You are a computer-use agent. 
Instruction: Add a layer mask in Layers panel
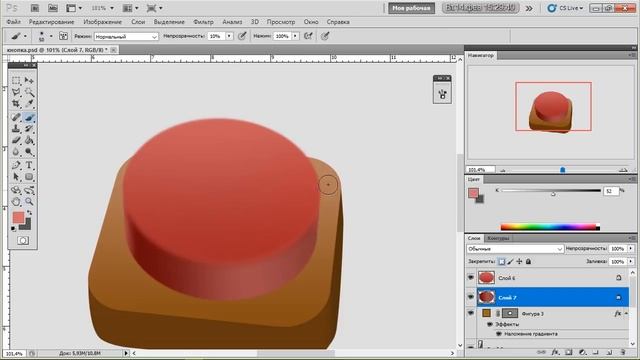[x=569, y=352]
